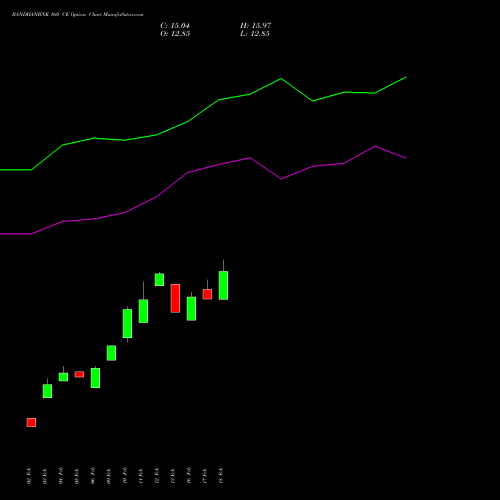Select the 11 Feb date label
This screenshot has width=500, height=500.
[x=141, y=476]
